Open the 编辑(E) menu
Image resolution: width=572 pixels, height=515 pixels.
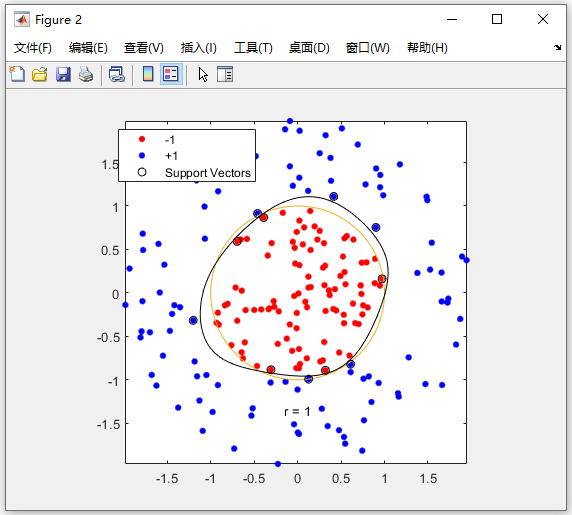click(88, 48)
